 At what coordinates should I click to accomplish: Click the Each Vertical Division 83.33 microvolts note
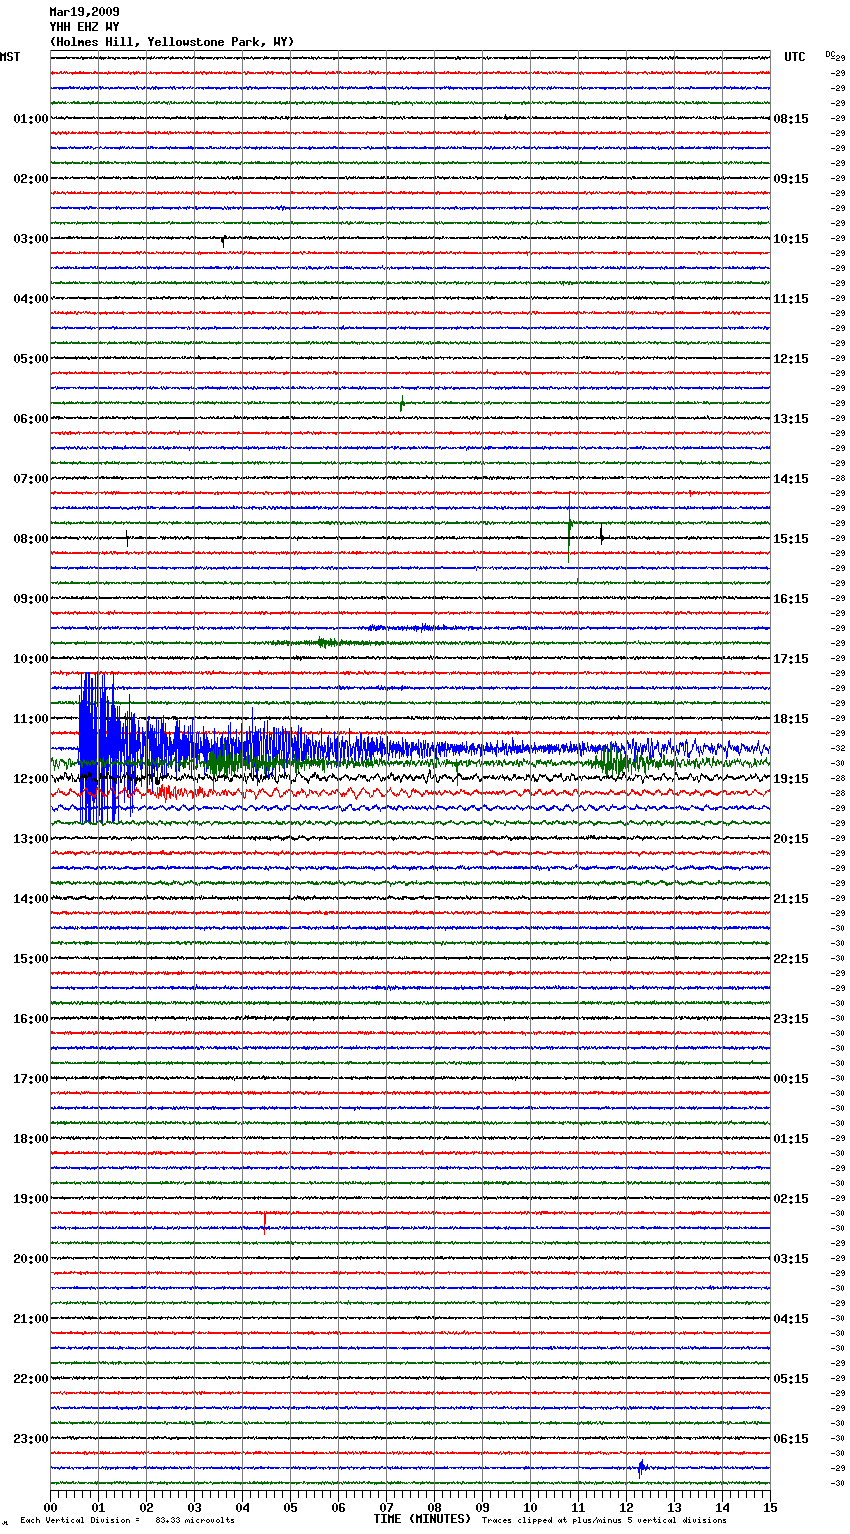coord(127,1521)
